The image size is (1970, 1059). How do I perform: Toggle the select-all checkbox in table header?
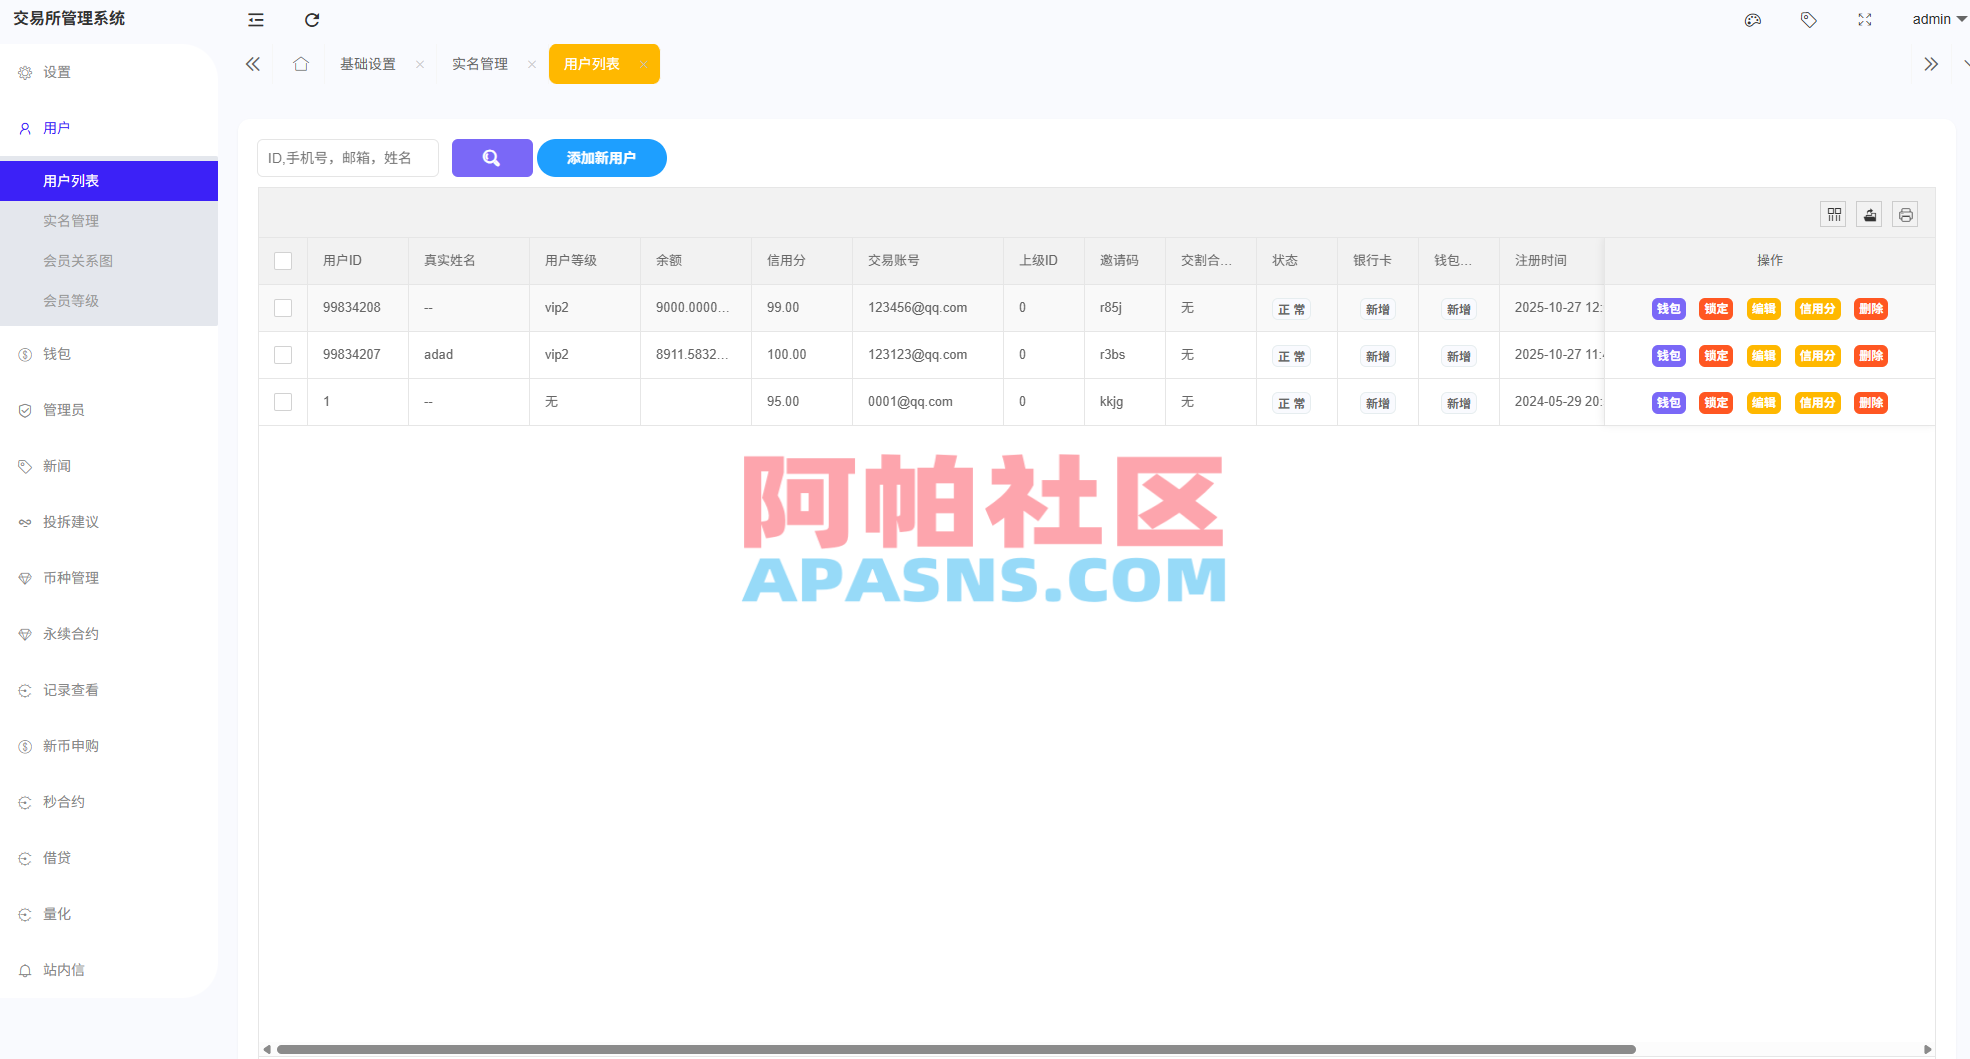[283, 260]
